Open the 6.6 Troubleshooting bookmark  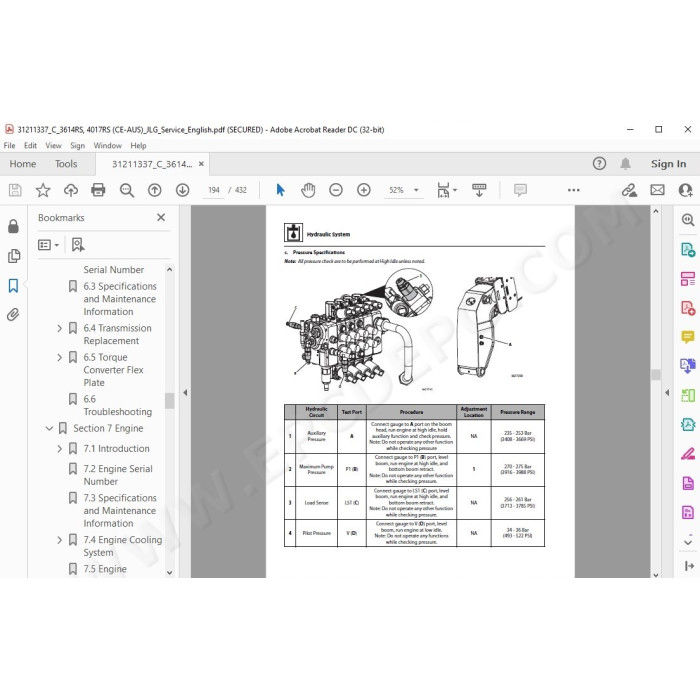[x=117, y=405]
